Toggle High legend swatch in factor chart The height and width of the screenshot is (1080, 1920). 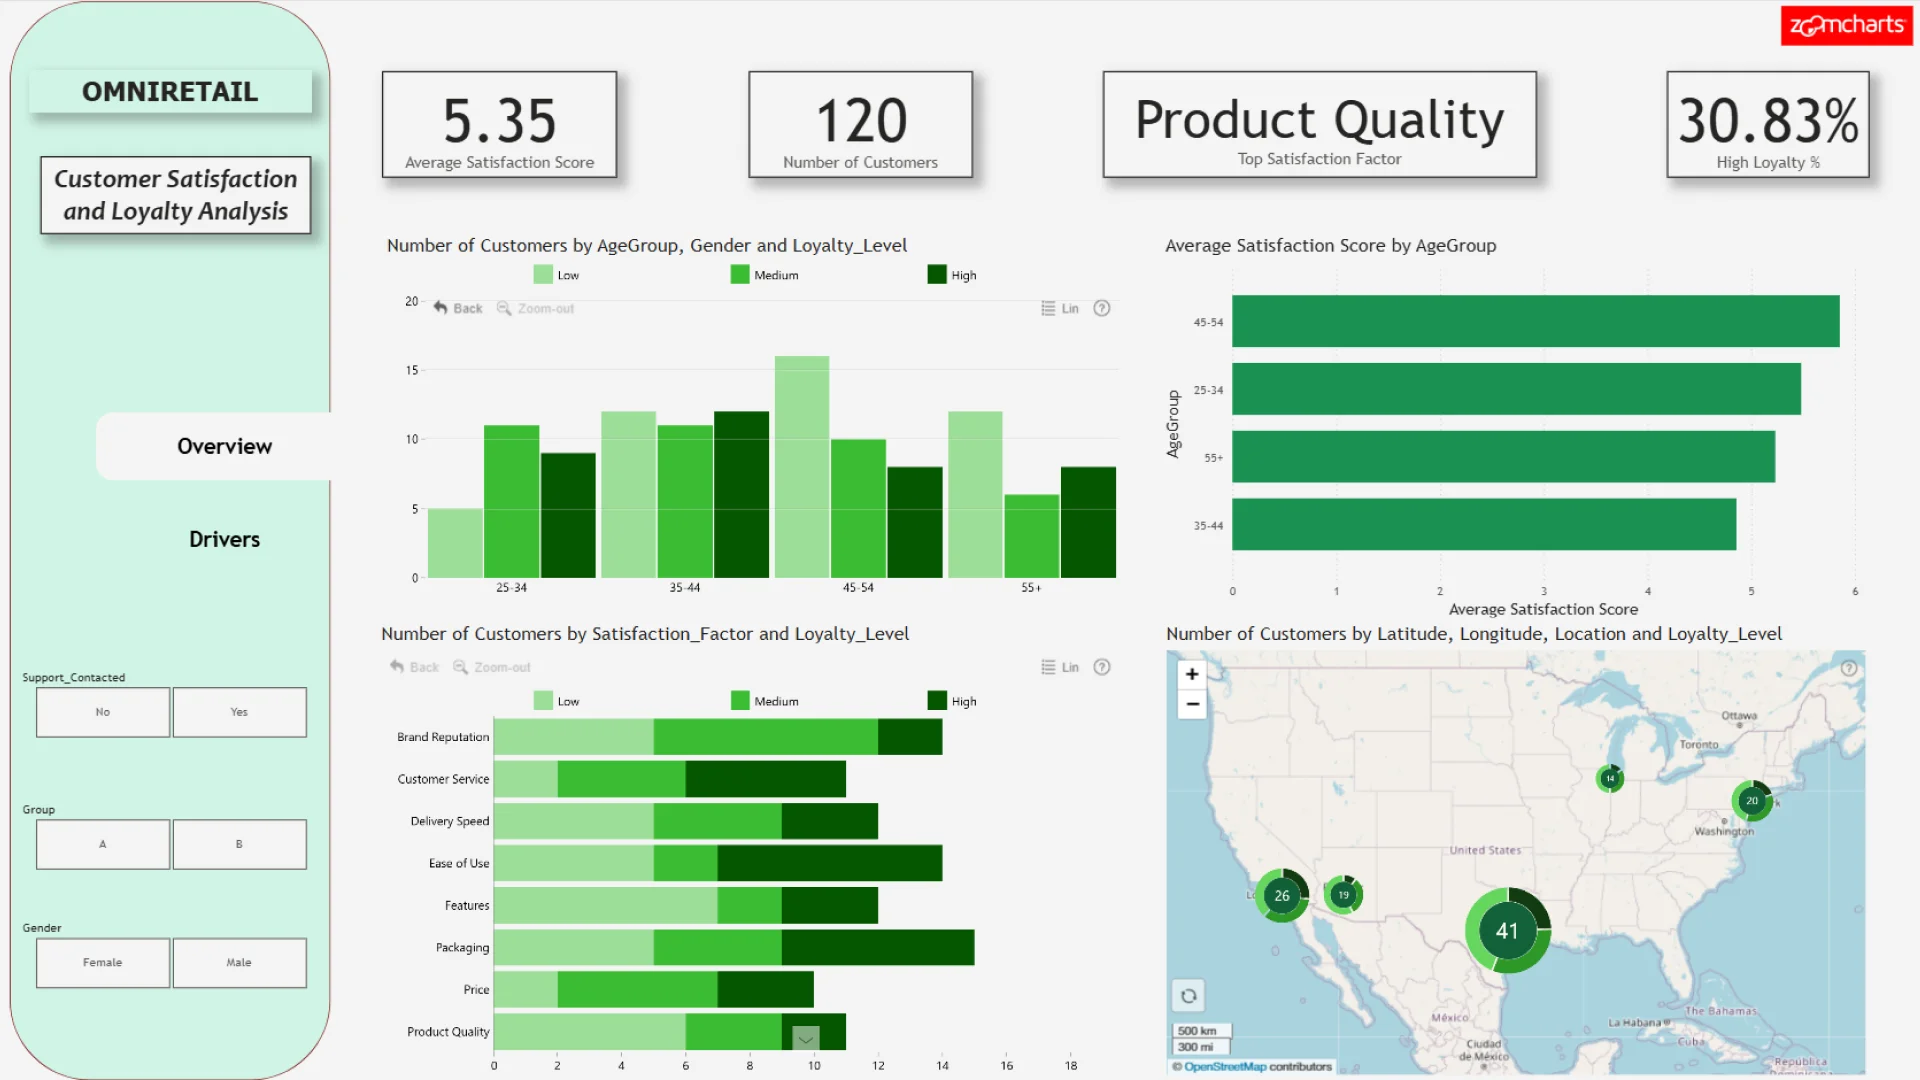click(937, 701)
